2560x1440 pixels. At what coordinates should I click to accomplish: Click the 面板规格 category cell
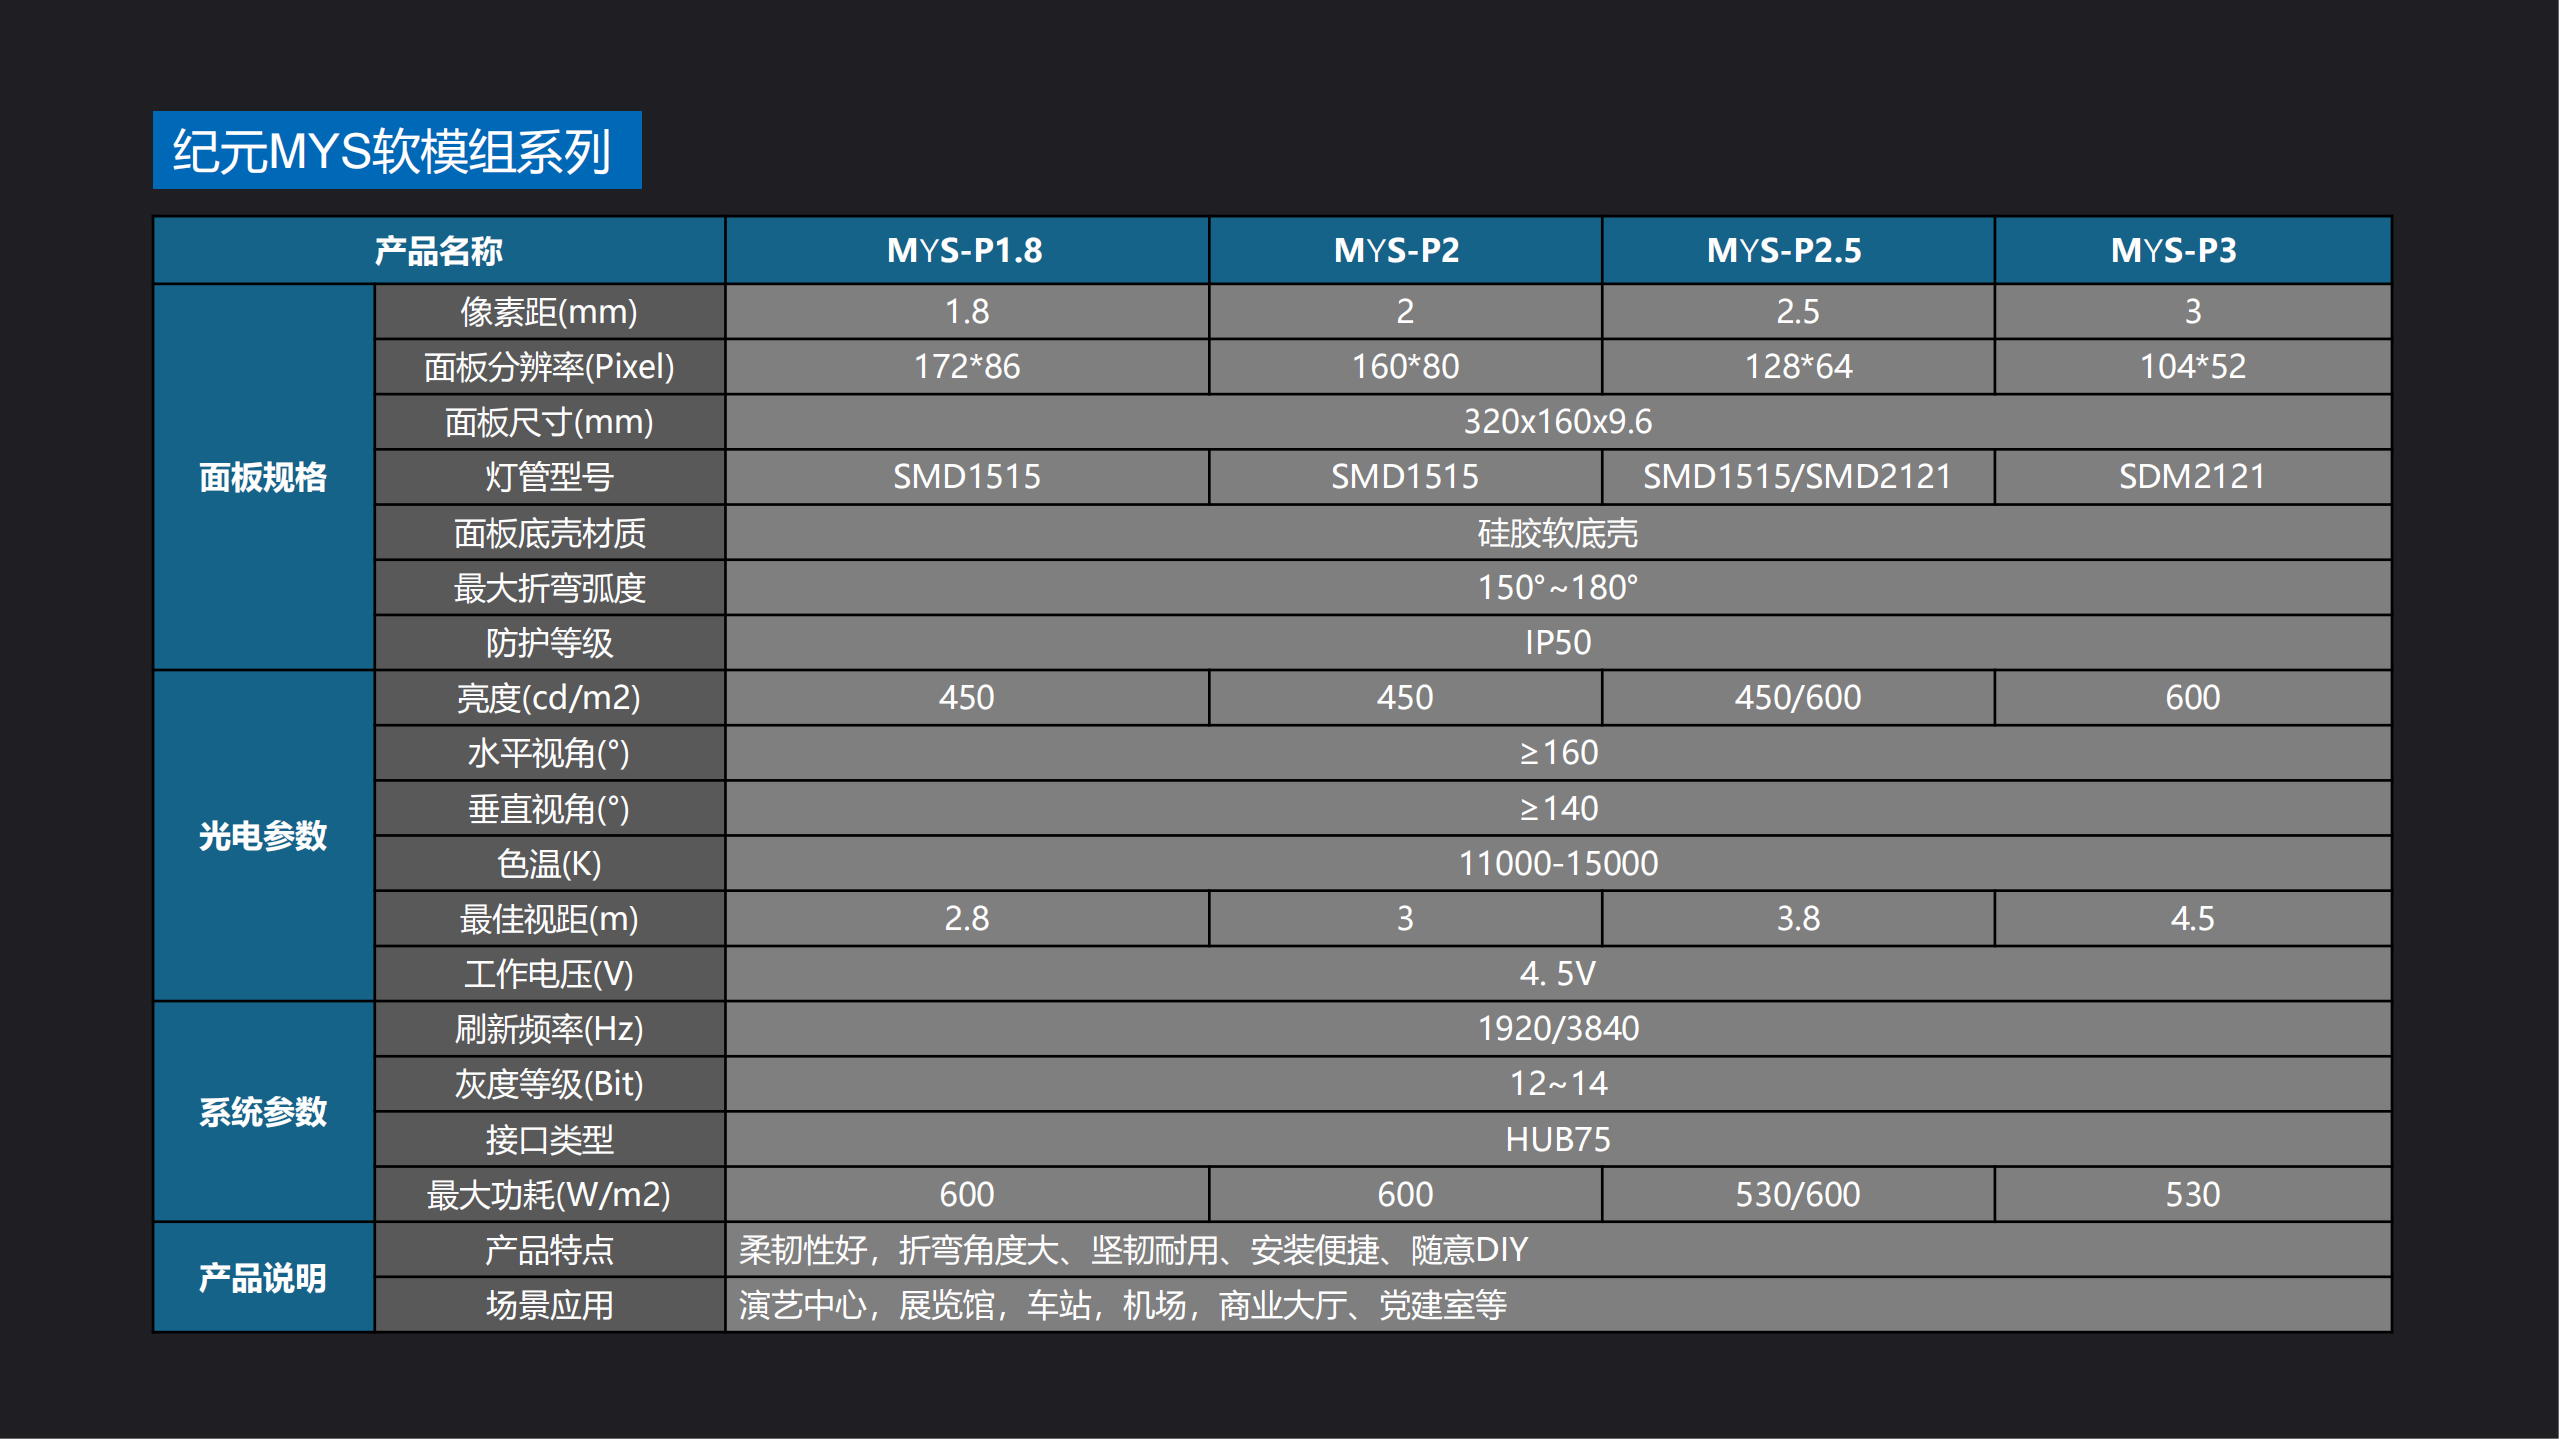pyautogui.click(x=264, y=477)
